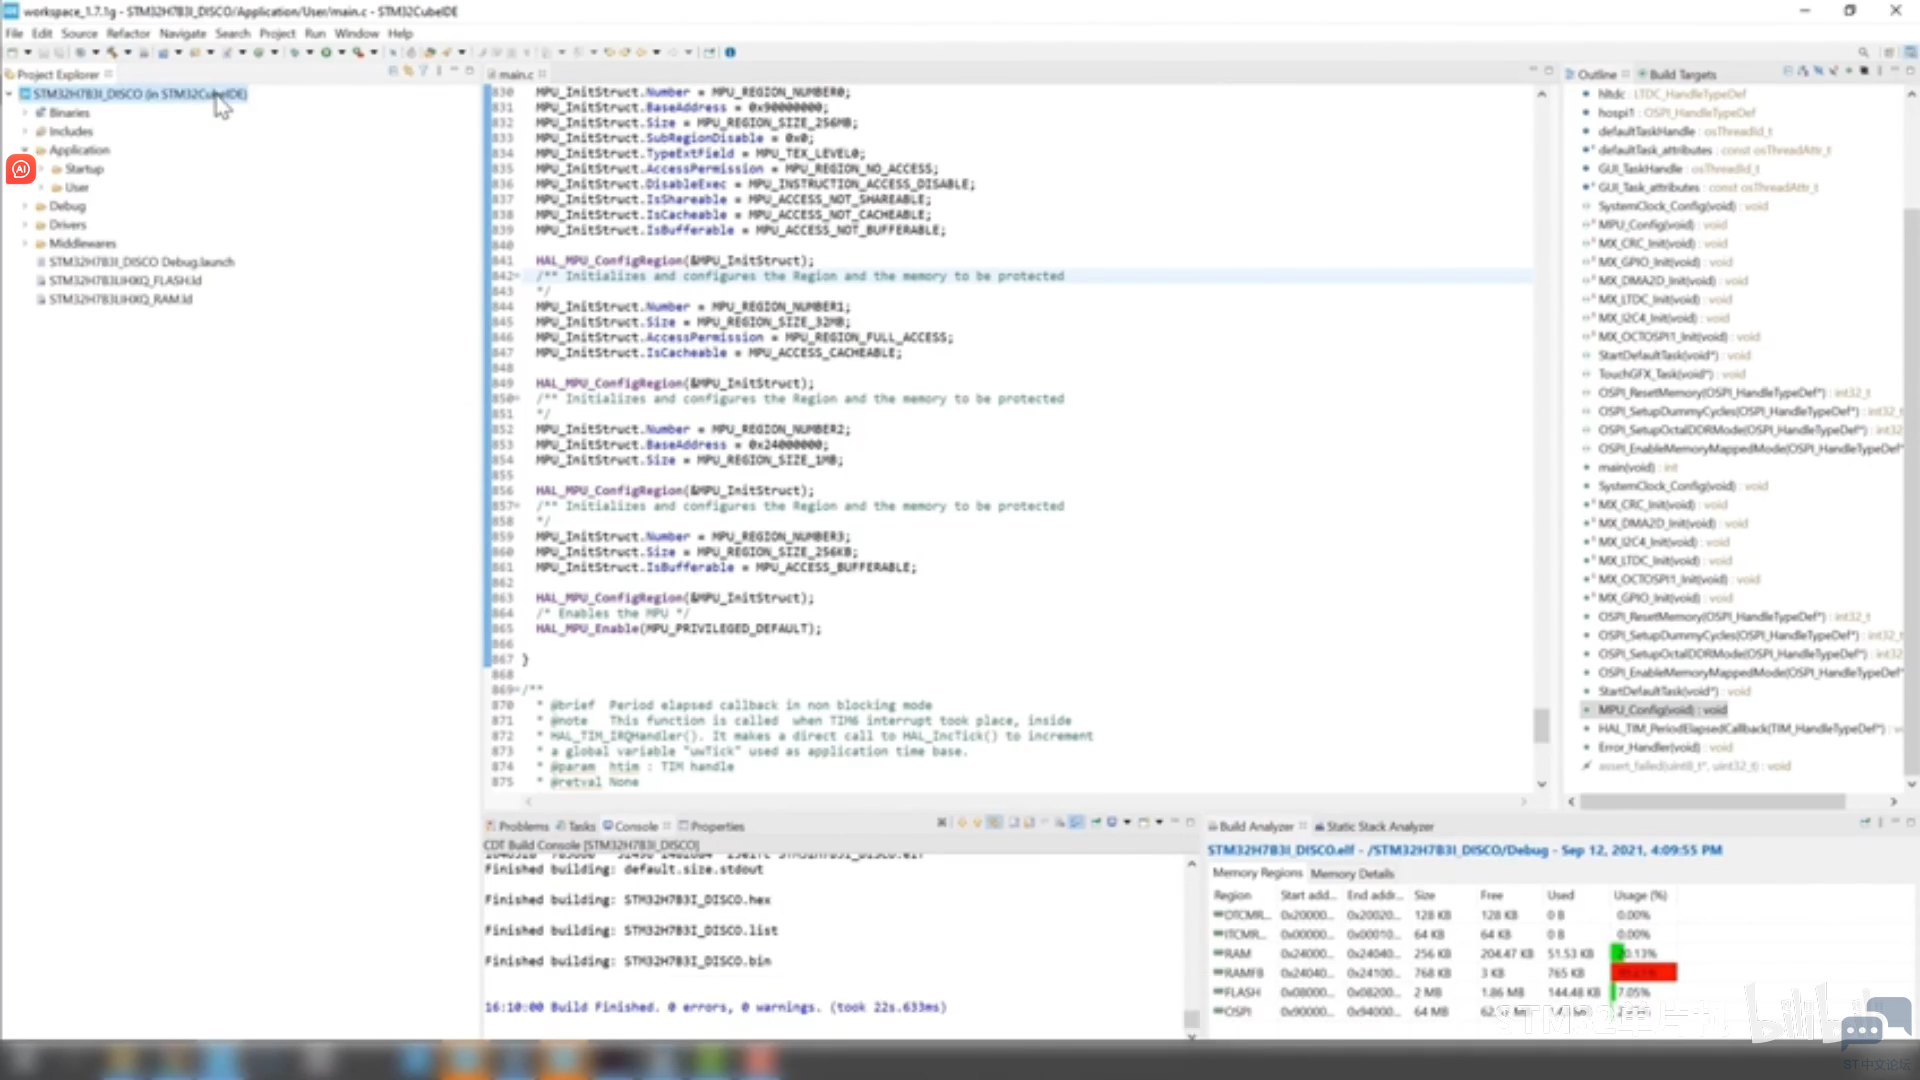The height and width of the screenshot is (1080, 1920).
Task: Sort by the Usage (%) column header
Action: 1640,895
